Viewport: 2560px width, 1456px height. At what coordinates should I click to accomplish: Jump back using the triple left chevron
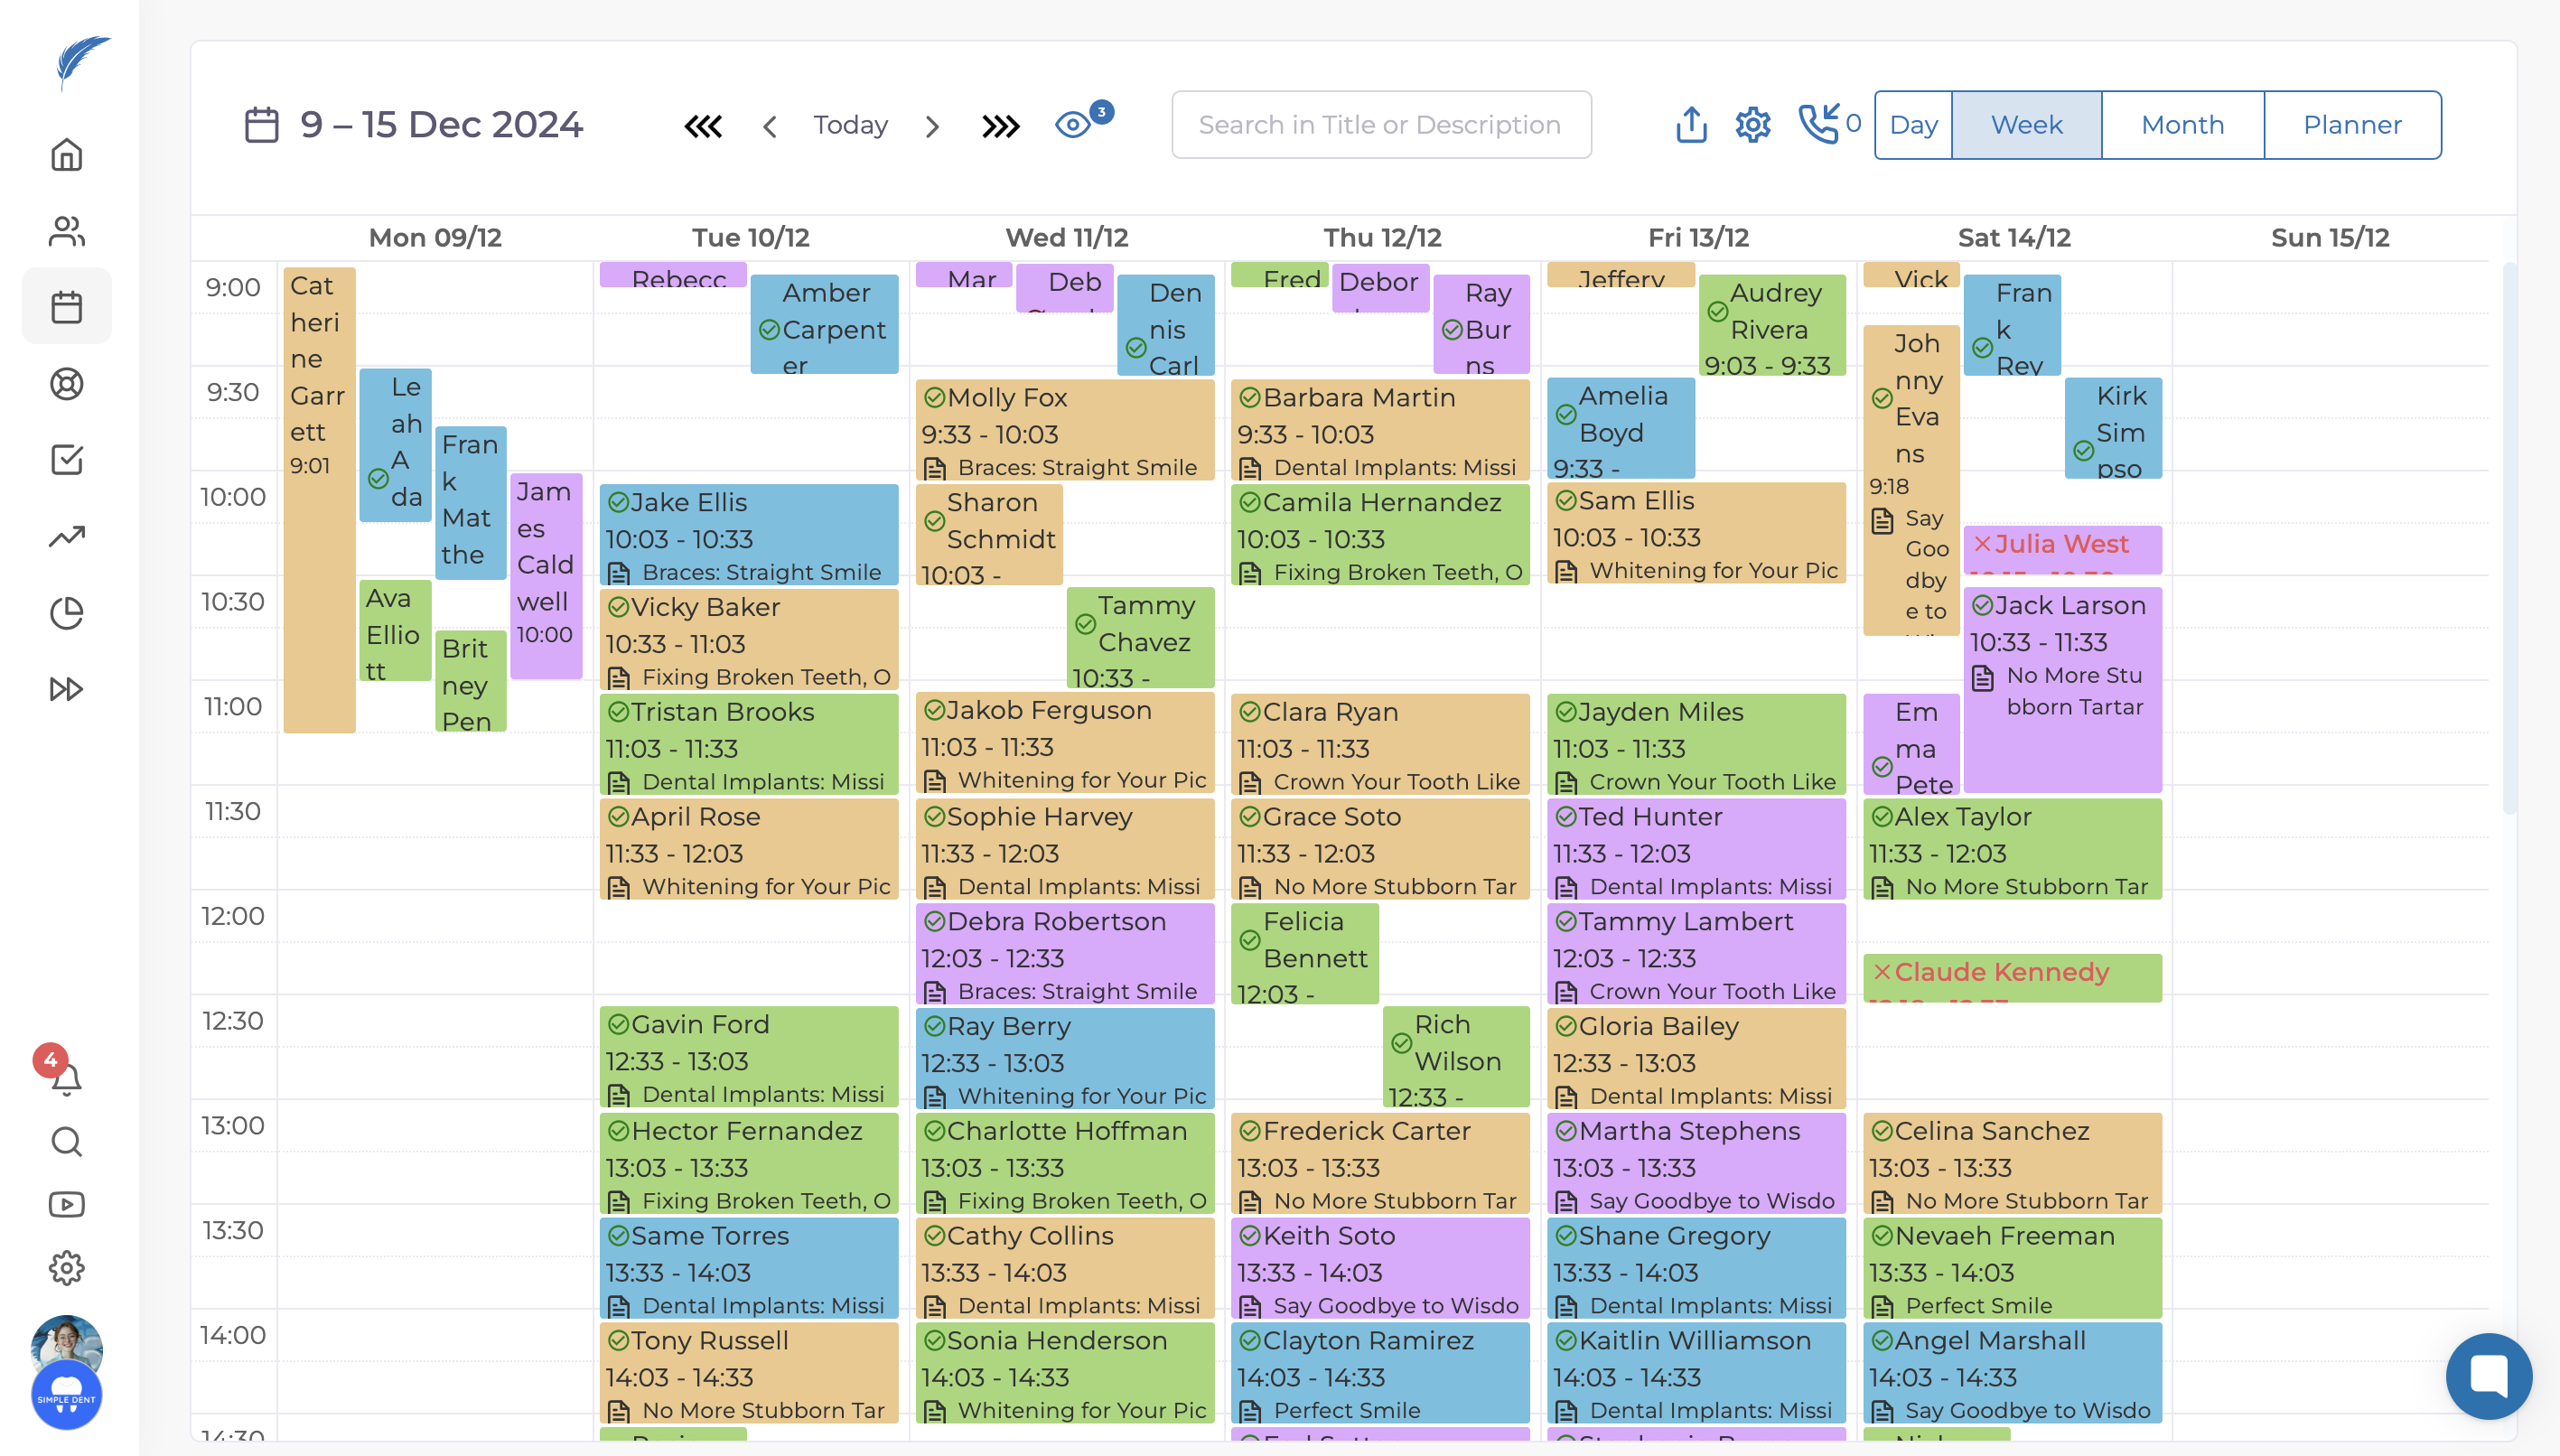(703, 126)
